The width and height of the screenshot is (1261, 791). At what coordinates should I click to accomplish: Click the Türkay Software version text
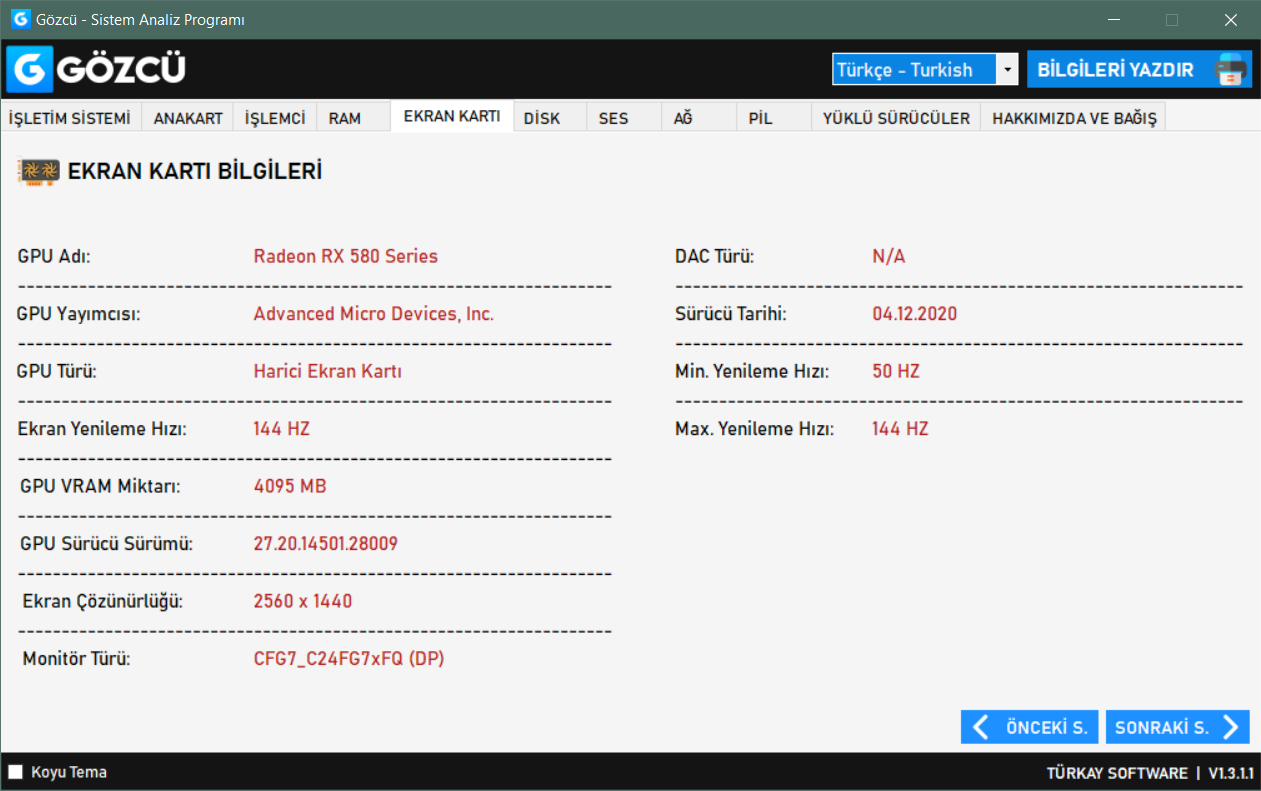tap(1150, 773)
